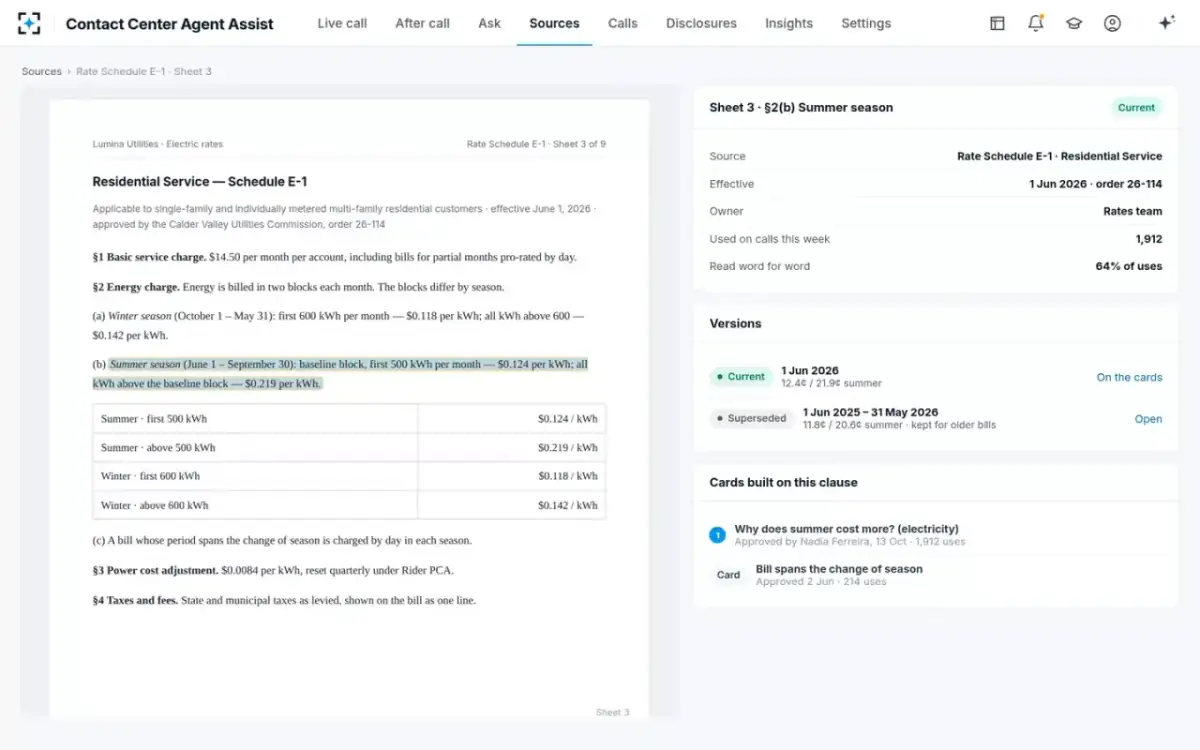Viewport: 1200px width, 750px height.
Task: Click the $0.118 / kWh rate cell
Action: (x=511, y=476)
